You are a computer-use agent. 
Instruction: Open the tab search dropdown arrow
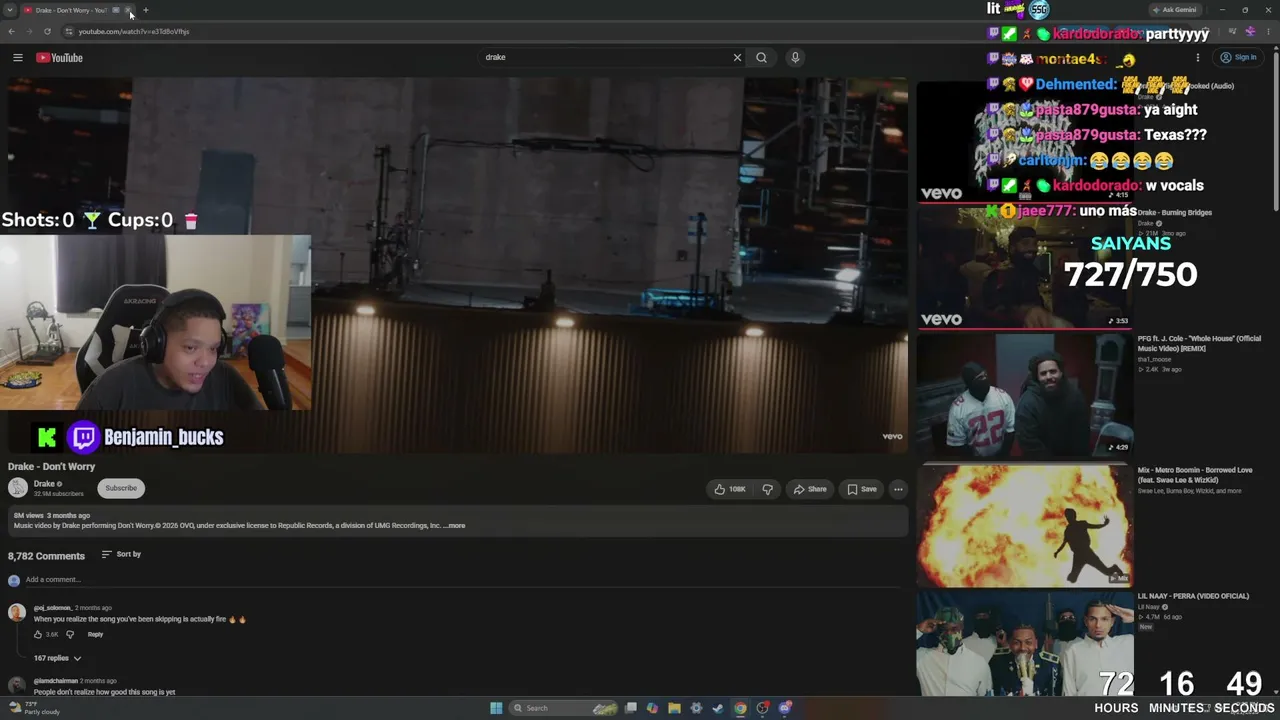coord(10,10)
